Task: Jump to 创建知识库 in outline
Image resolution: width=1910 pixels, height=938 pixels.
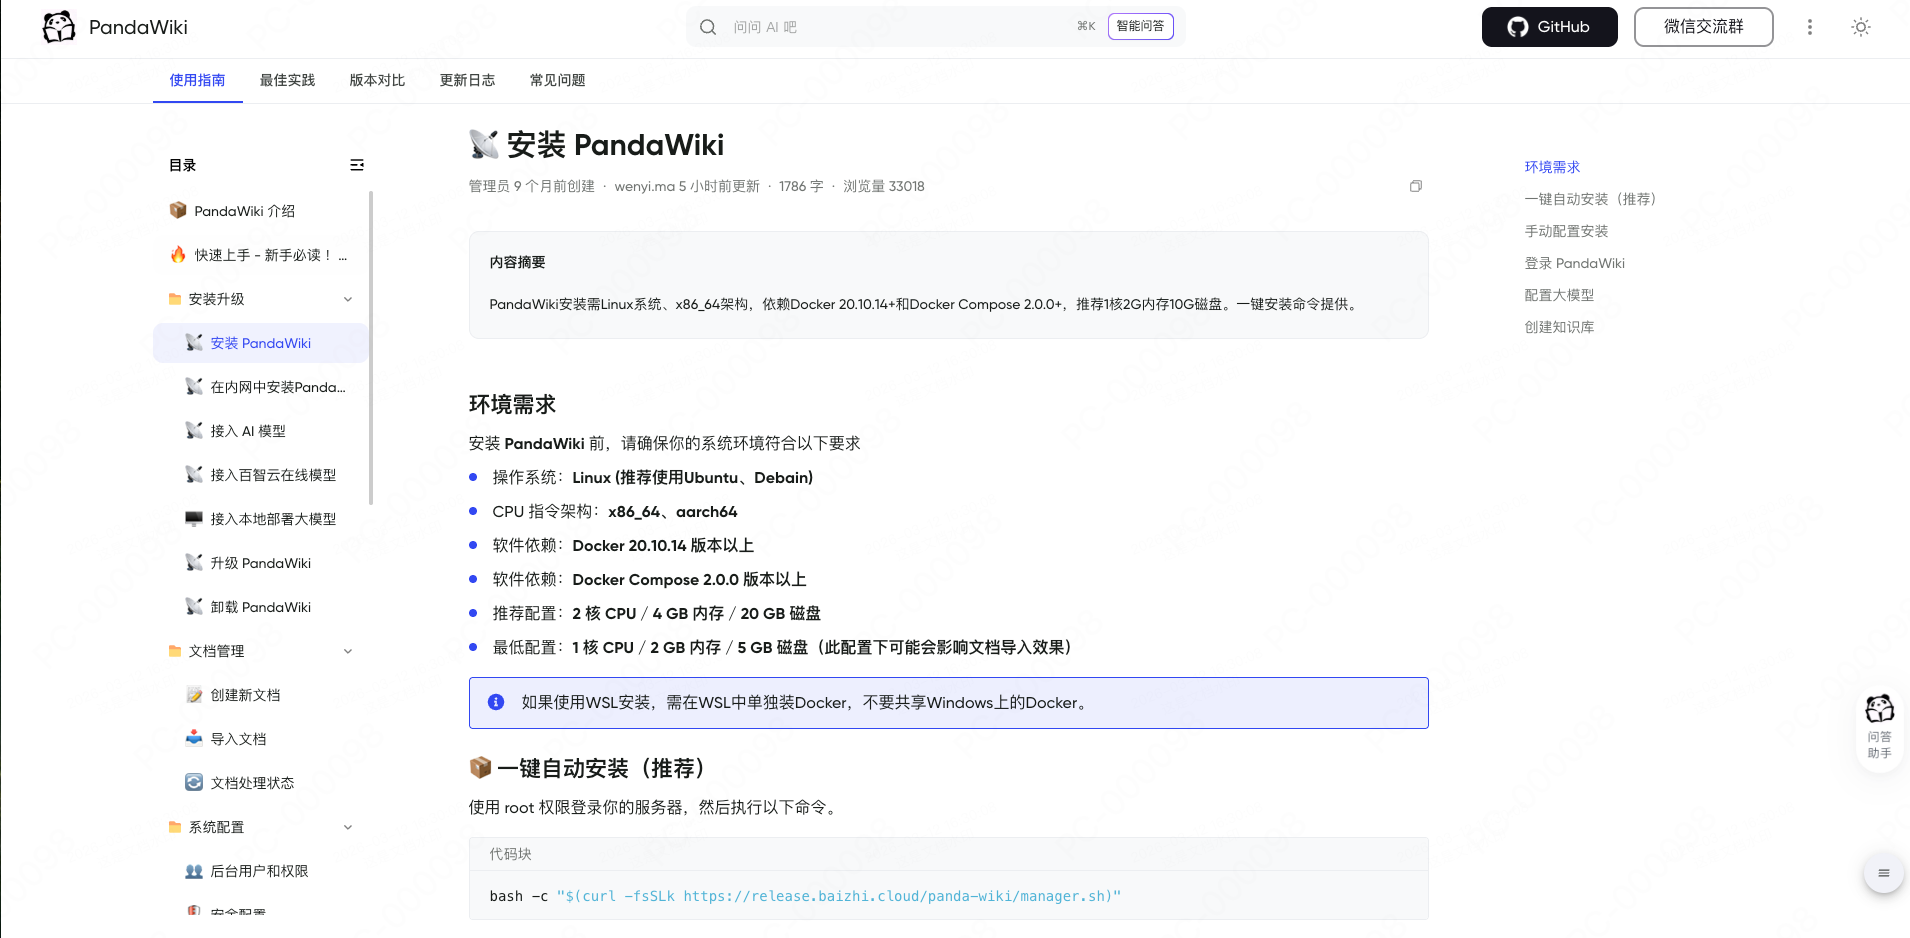Action: point(1559,327)
